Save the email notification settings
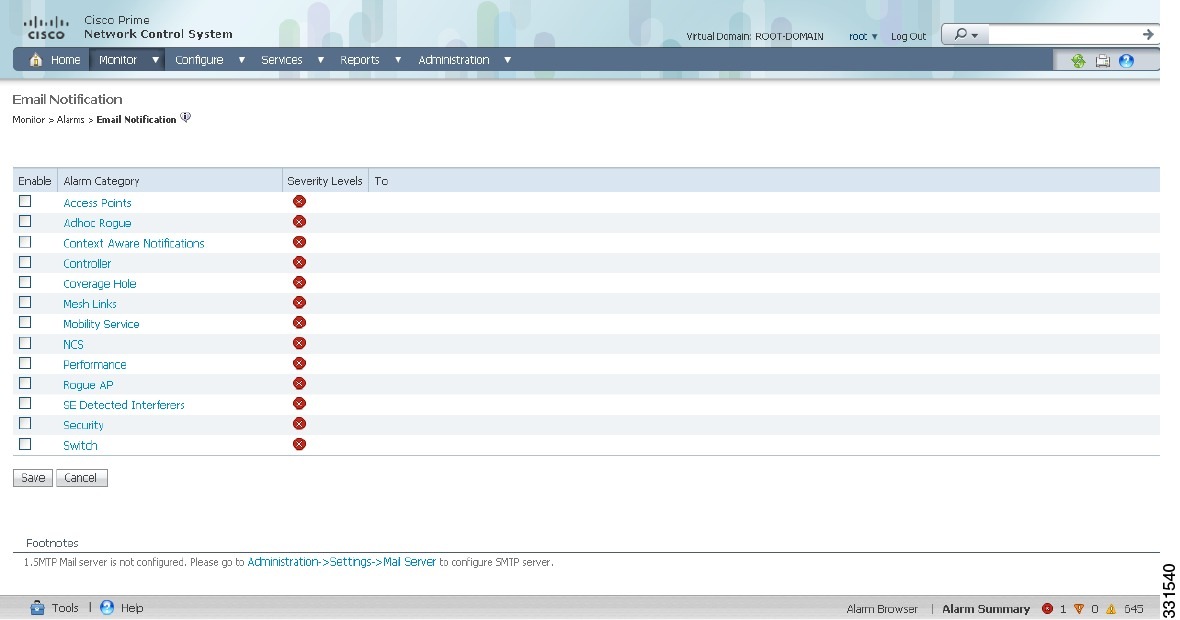This screenshot has height=620, width=1180. [33, 478]
